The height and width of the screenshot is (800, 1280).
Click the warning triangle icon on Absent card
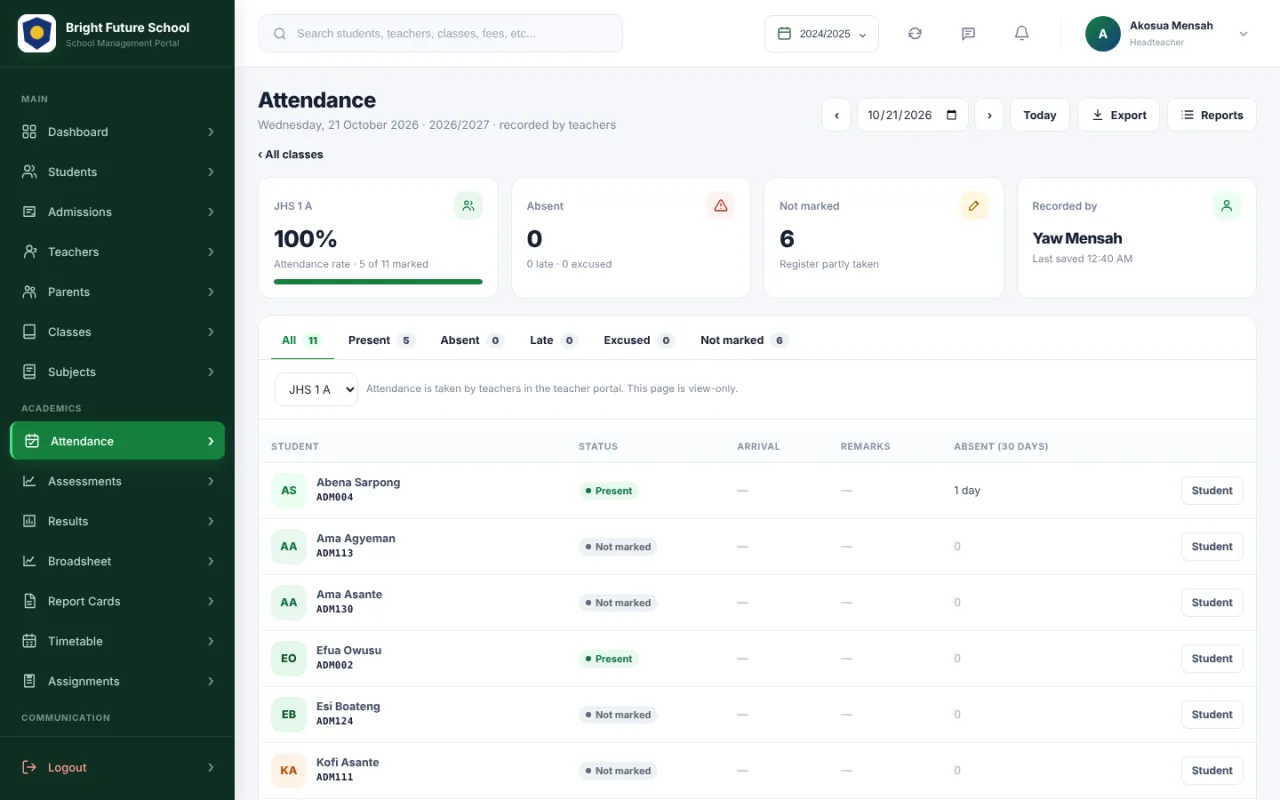(720, 206)
